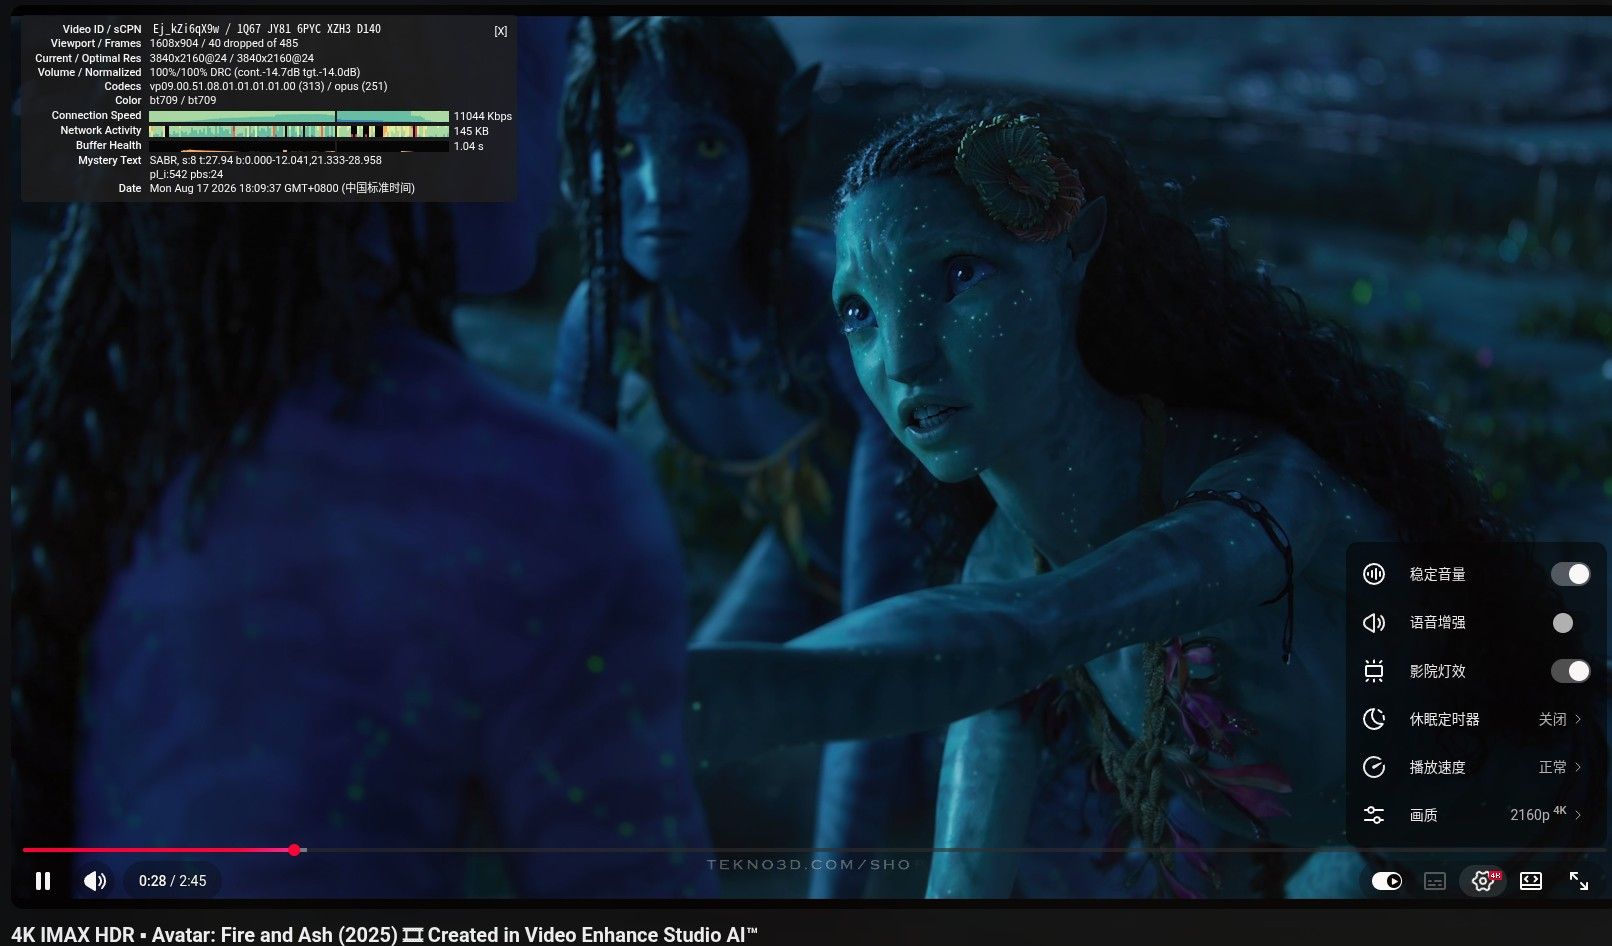This screenshot has height=946, width=1612.
Task: Click the 播放速度 gauge icon
Action: (1374, 767)
